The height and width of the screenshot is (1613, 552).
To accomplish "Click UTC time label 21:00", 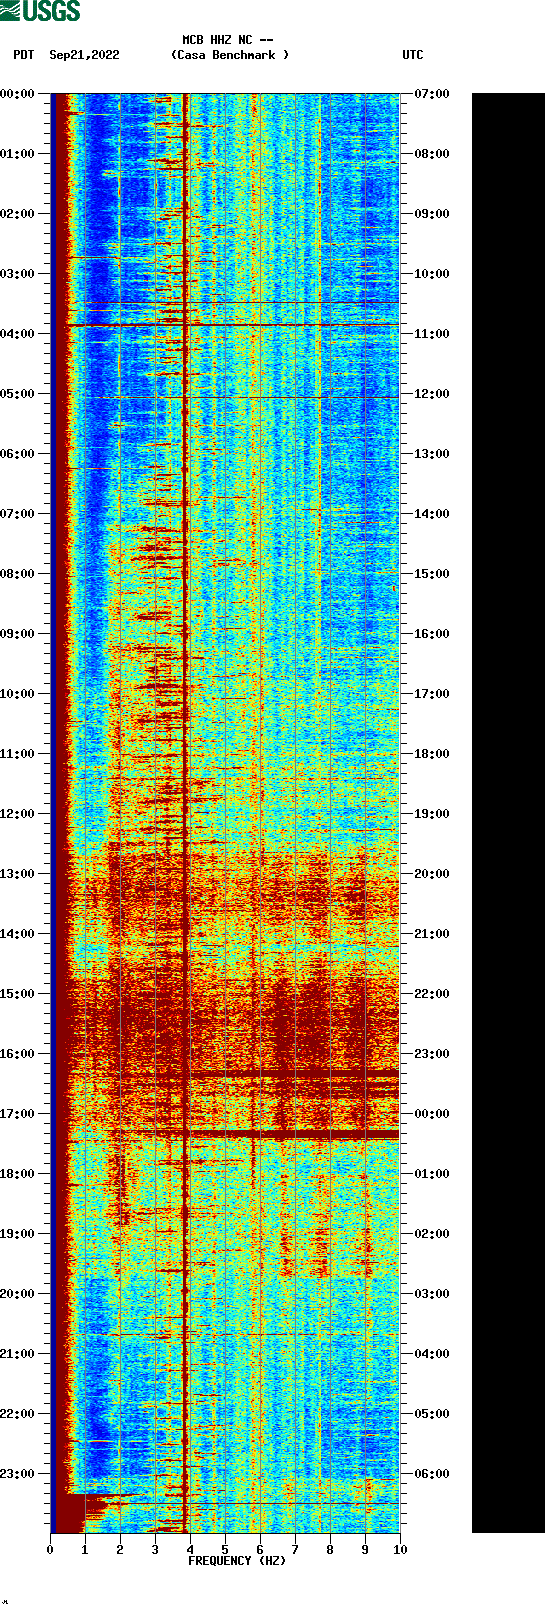I will coord(432,934).
